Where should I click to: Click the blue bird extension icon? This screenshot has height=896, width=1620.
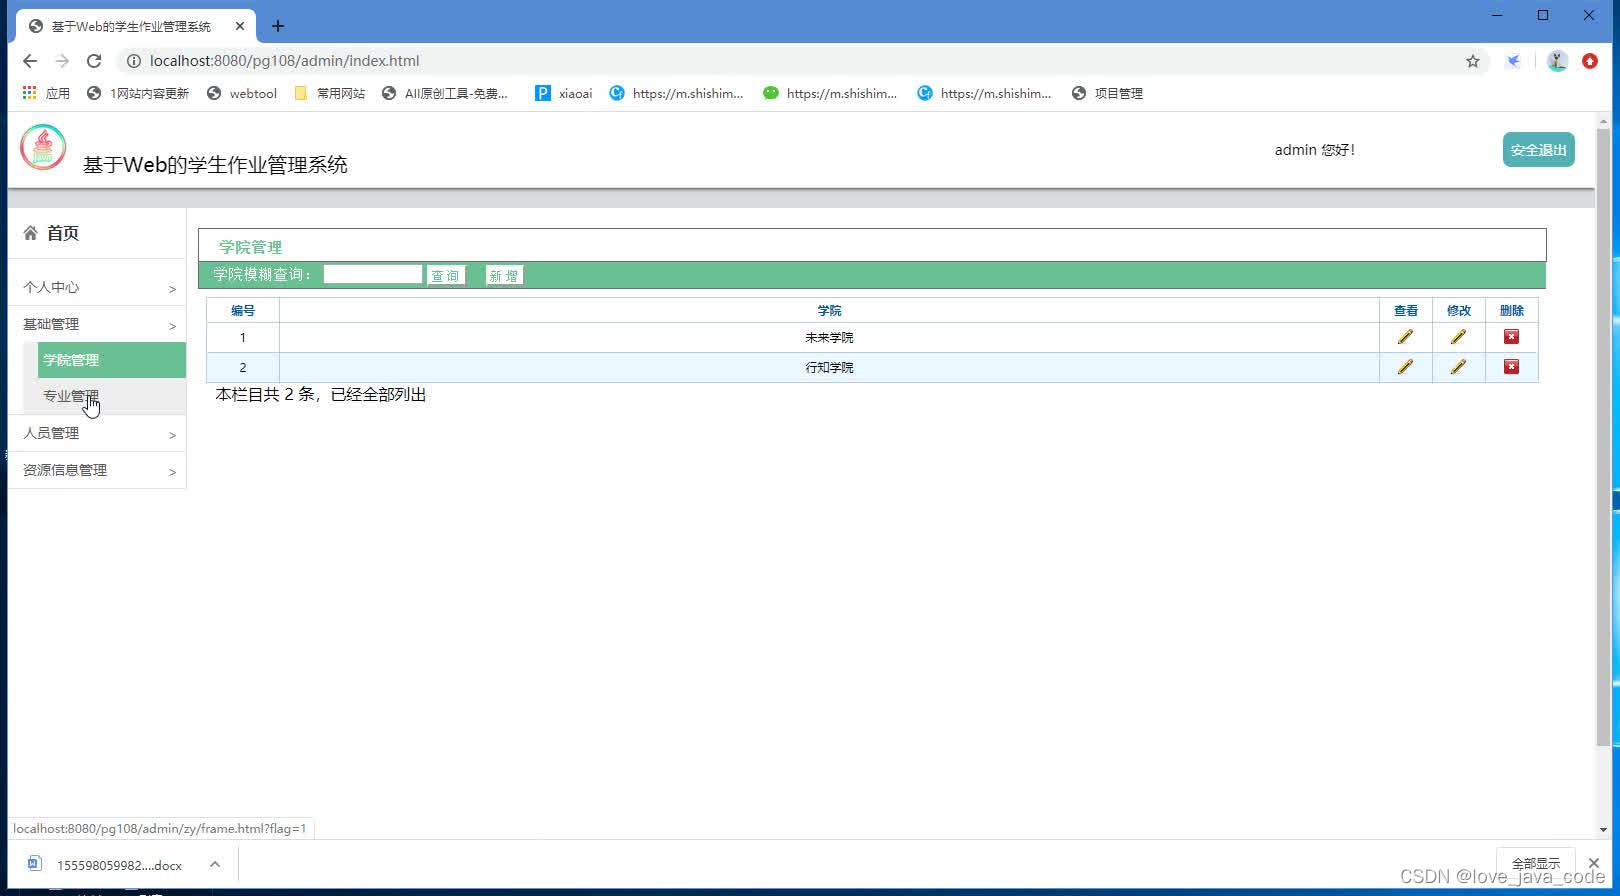(1514, 61)
